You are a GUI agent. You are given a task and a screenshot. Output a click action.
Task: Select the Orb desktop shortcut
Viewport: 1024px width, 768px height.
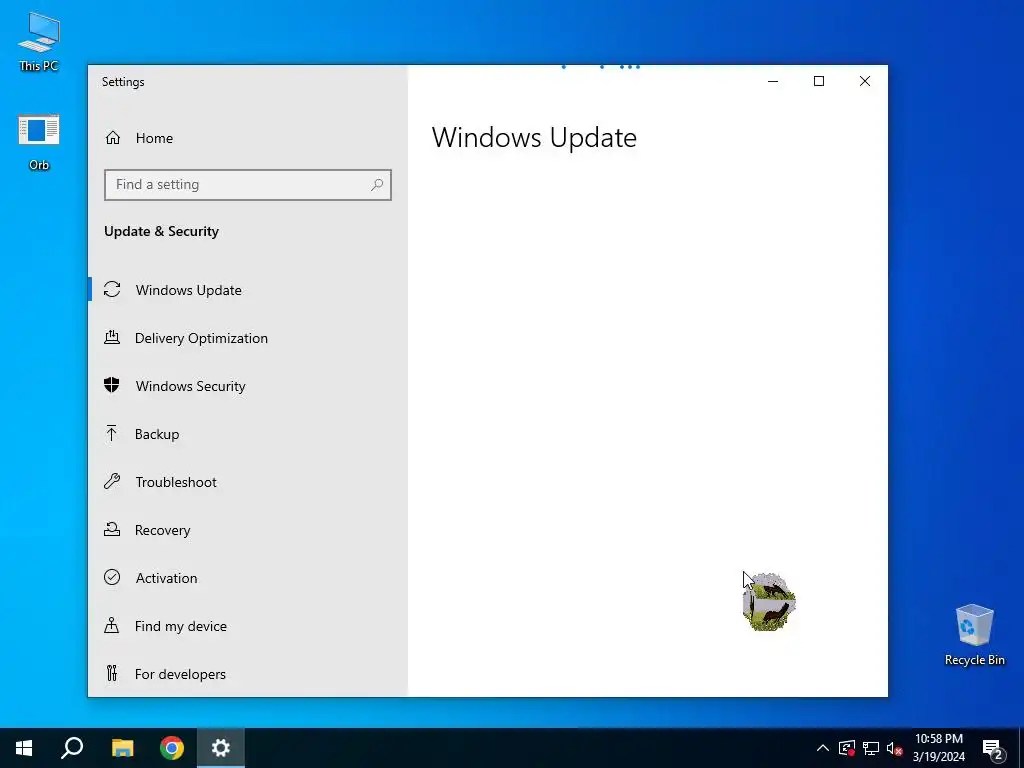click(x=39, y=142)
